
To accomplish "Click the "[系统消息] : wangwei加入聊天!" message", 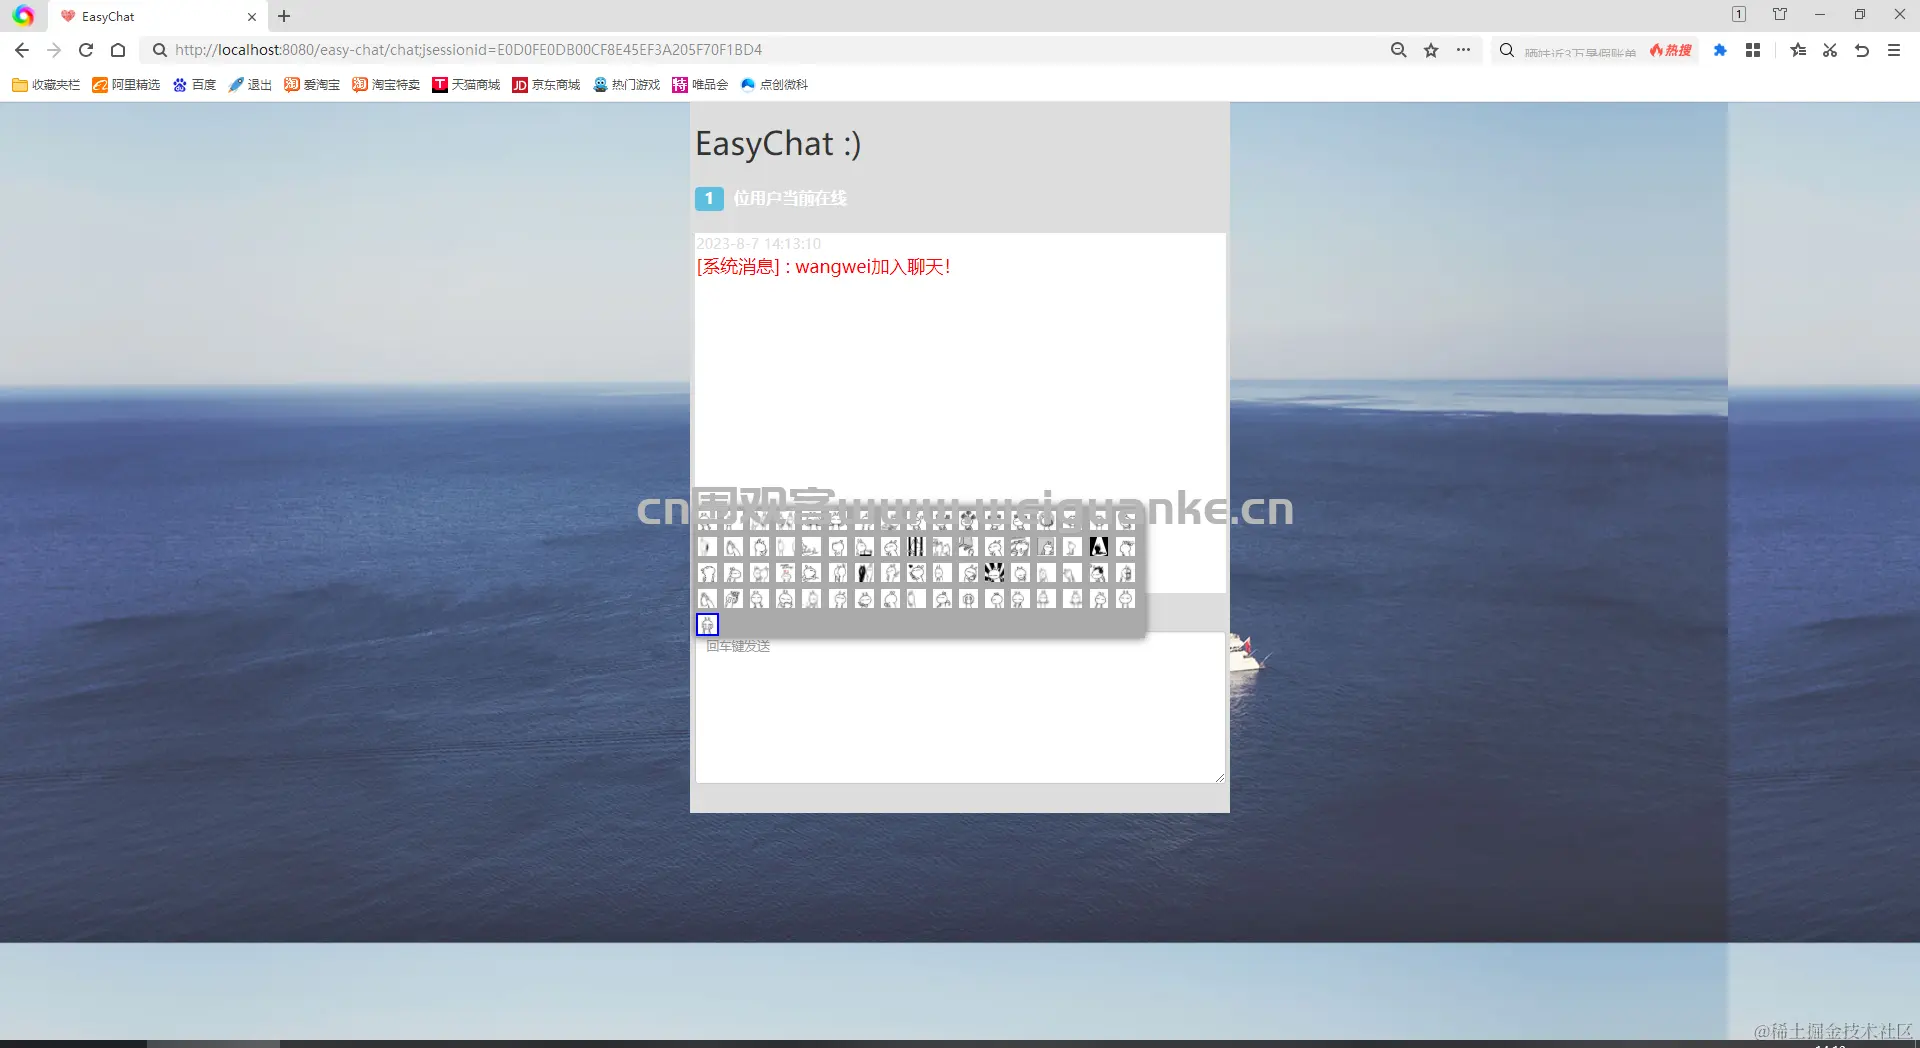I will 823,266.
